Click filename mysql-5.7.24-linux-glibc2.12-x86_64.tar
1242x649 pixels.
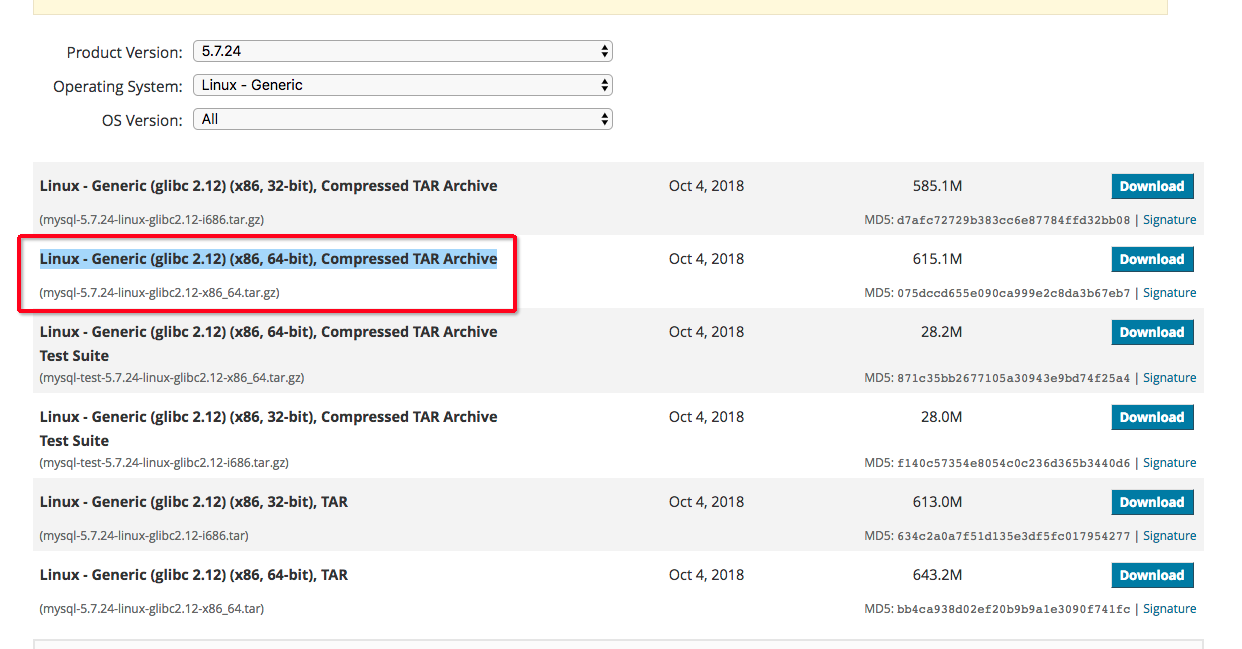tap(152, 609)
